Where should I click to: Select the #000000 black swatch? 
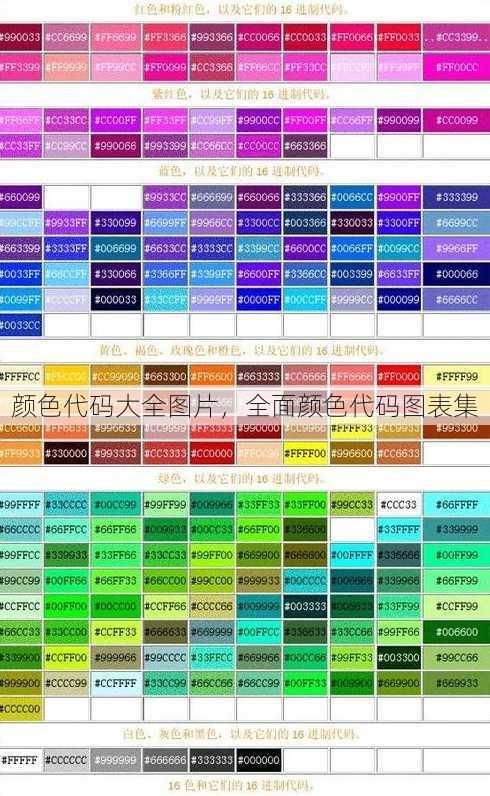click(x=258, y=760)
